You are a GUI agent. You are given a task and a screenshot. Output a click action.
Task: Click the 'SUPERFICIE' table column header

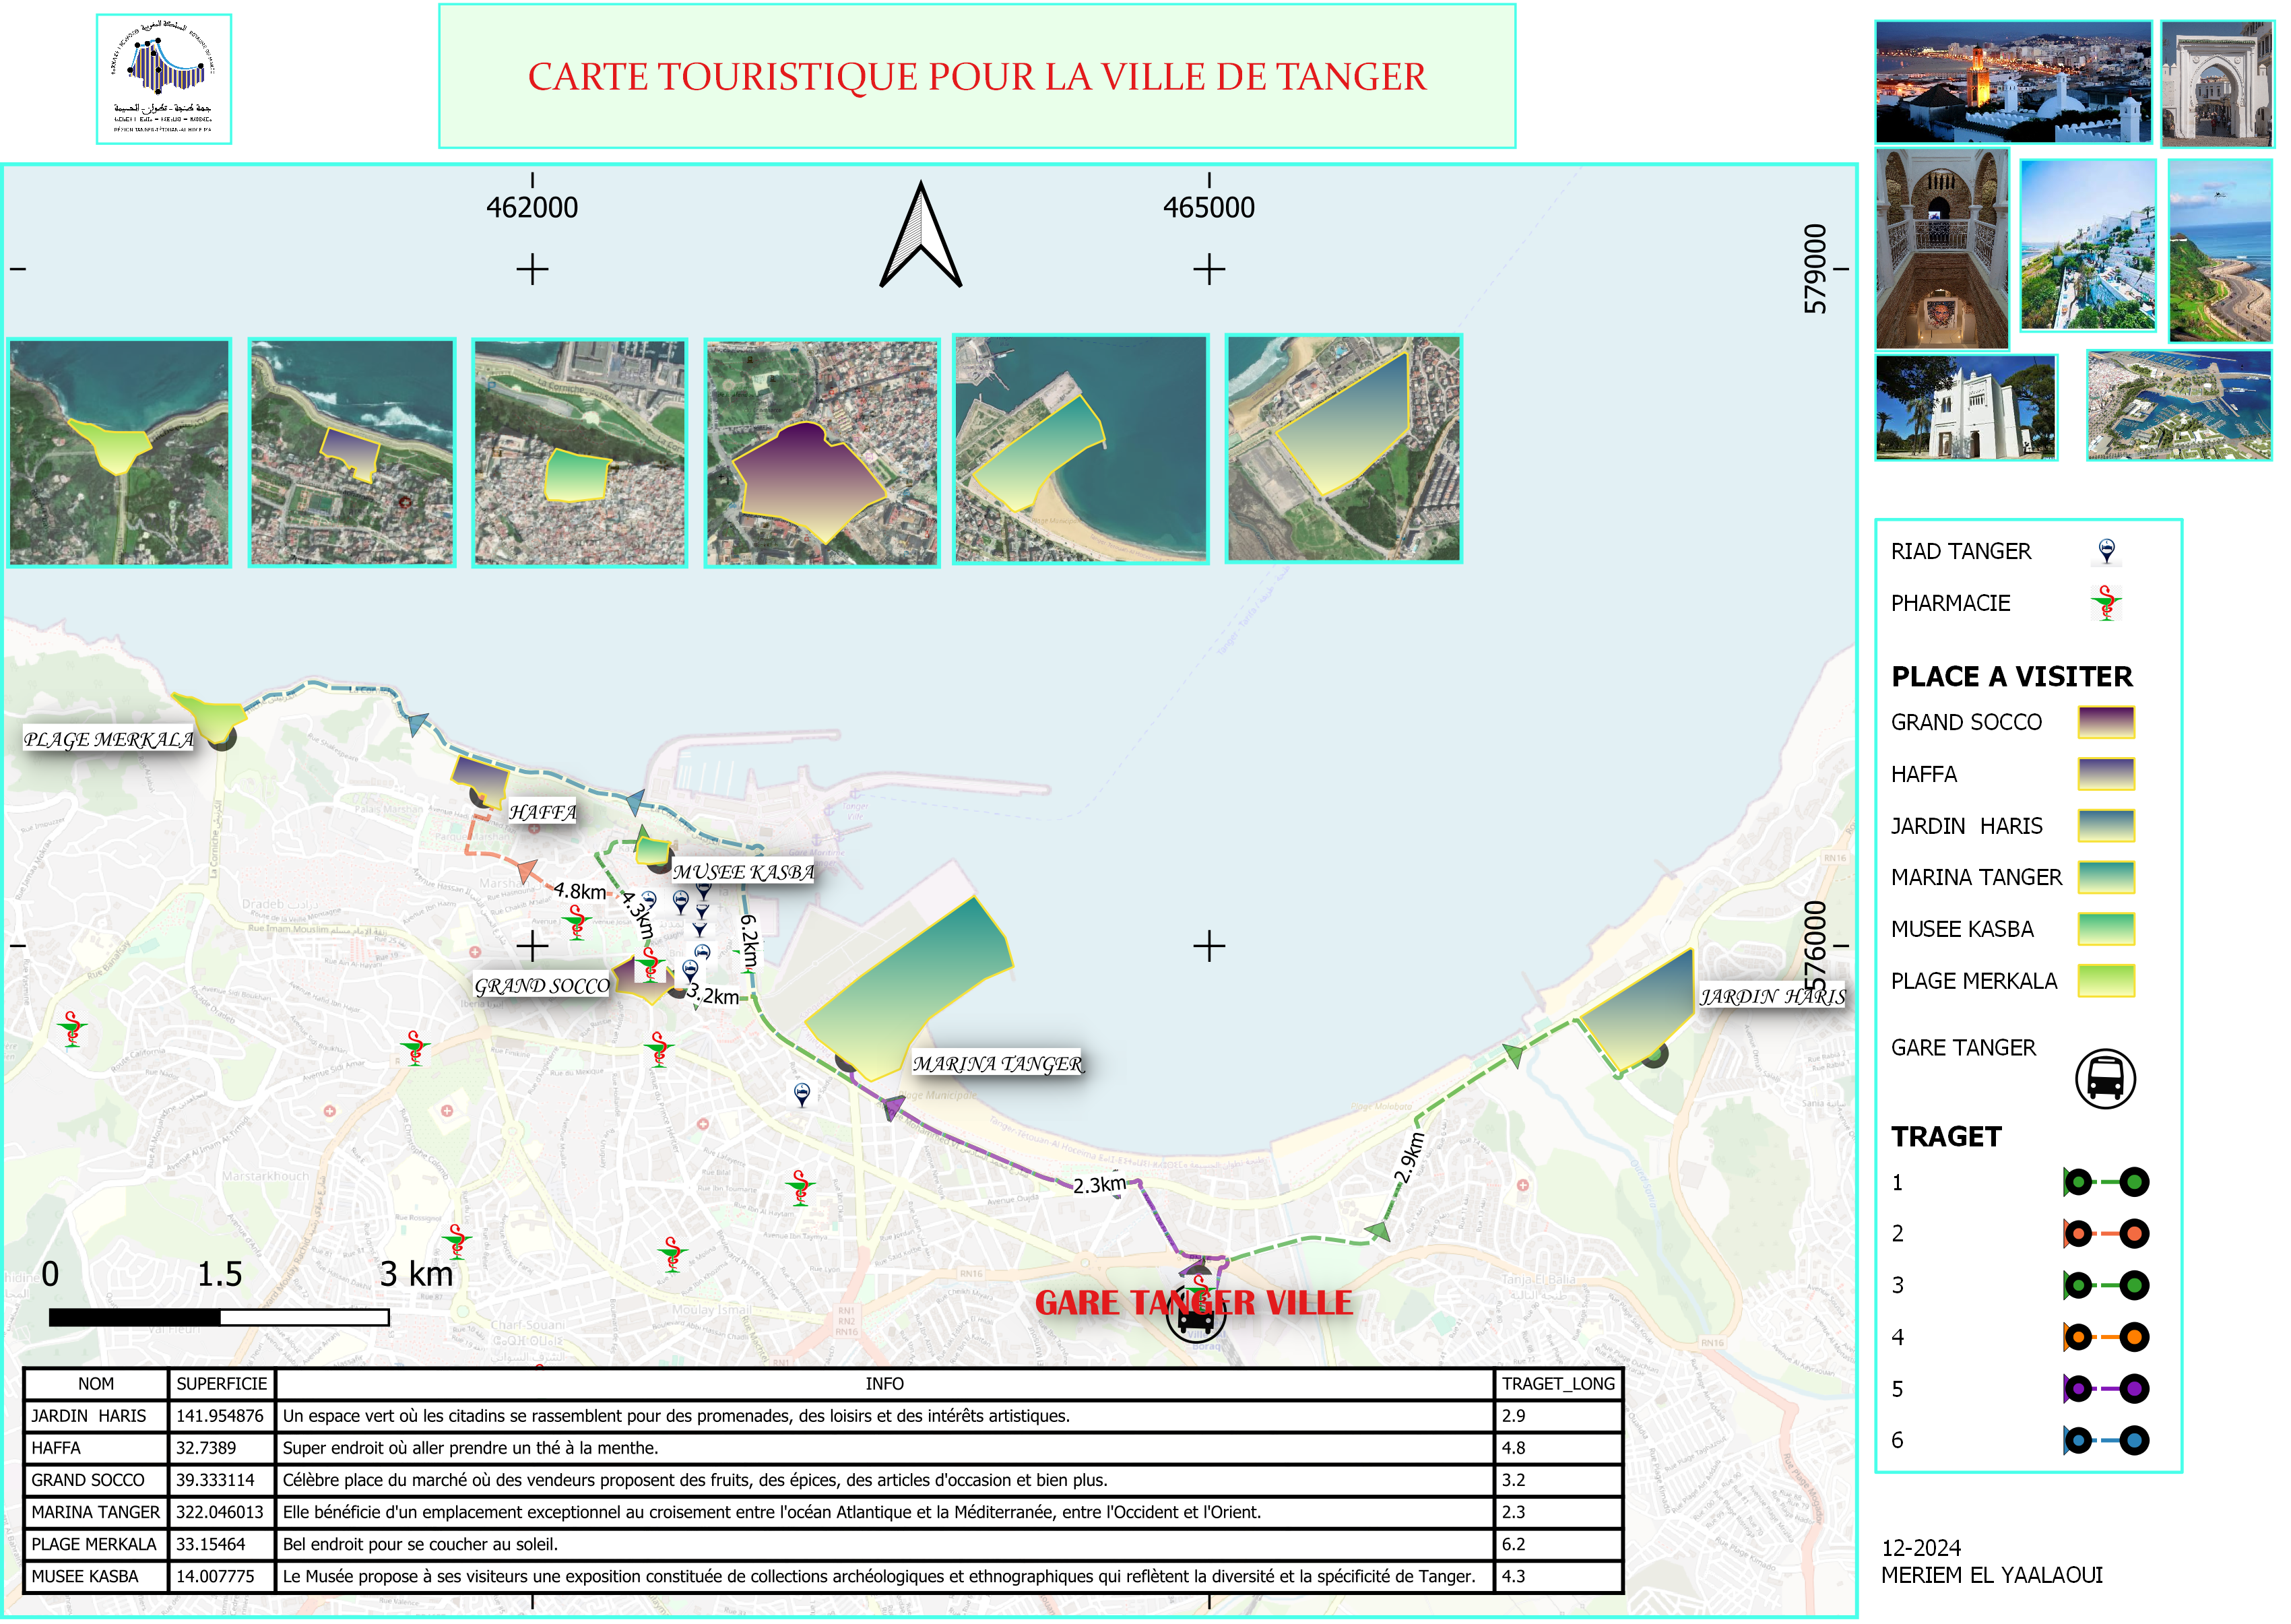(x=221, y=1385)
